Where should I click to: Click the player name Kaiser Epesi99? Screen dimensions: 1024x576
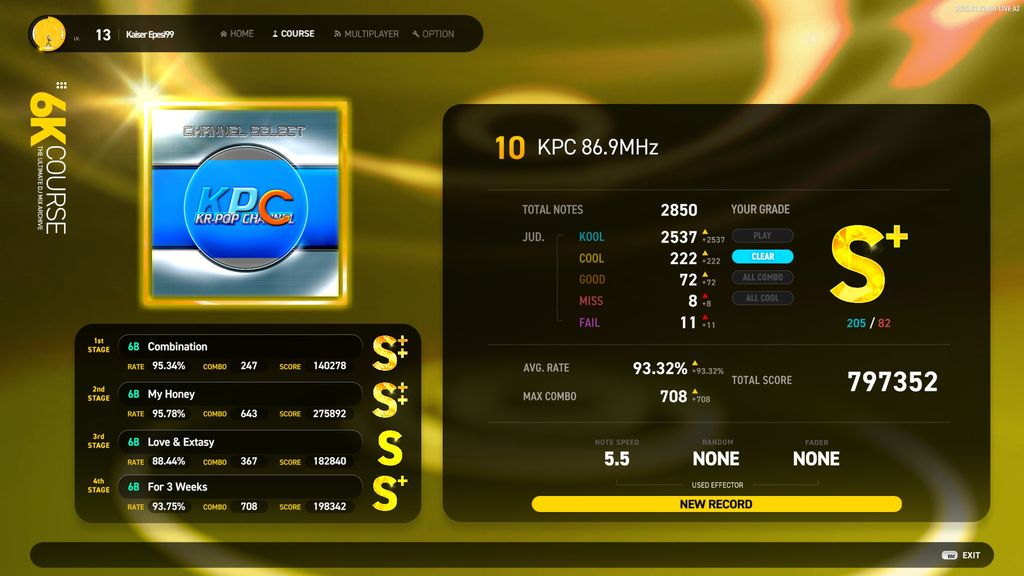[x=150, y=35]
